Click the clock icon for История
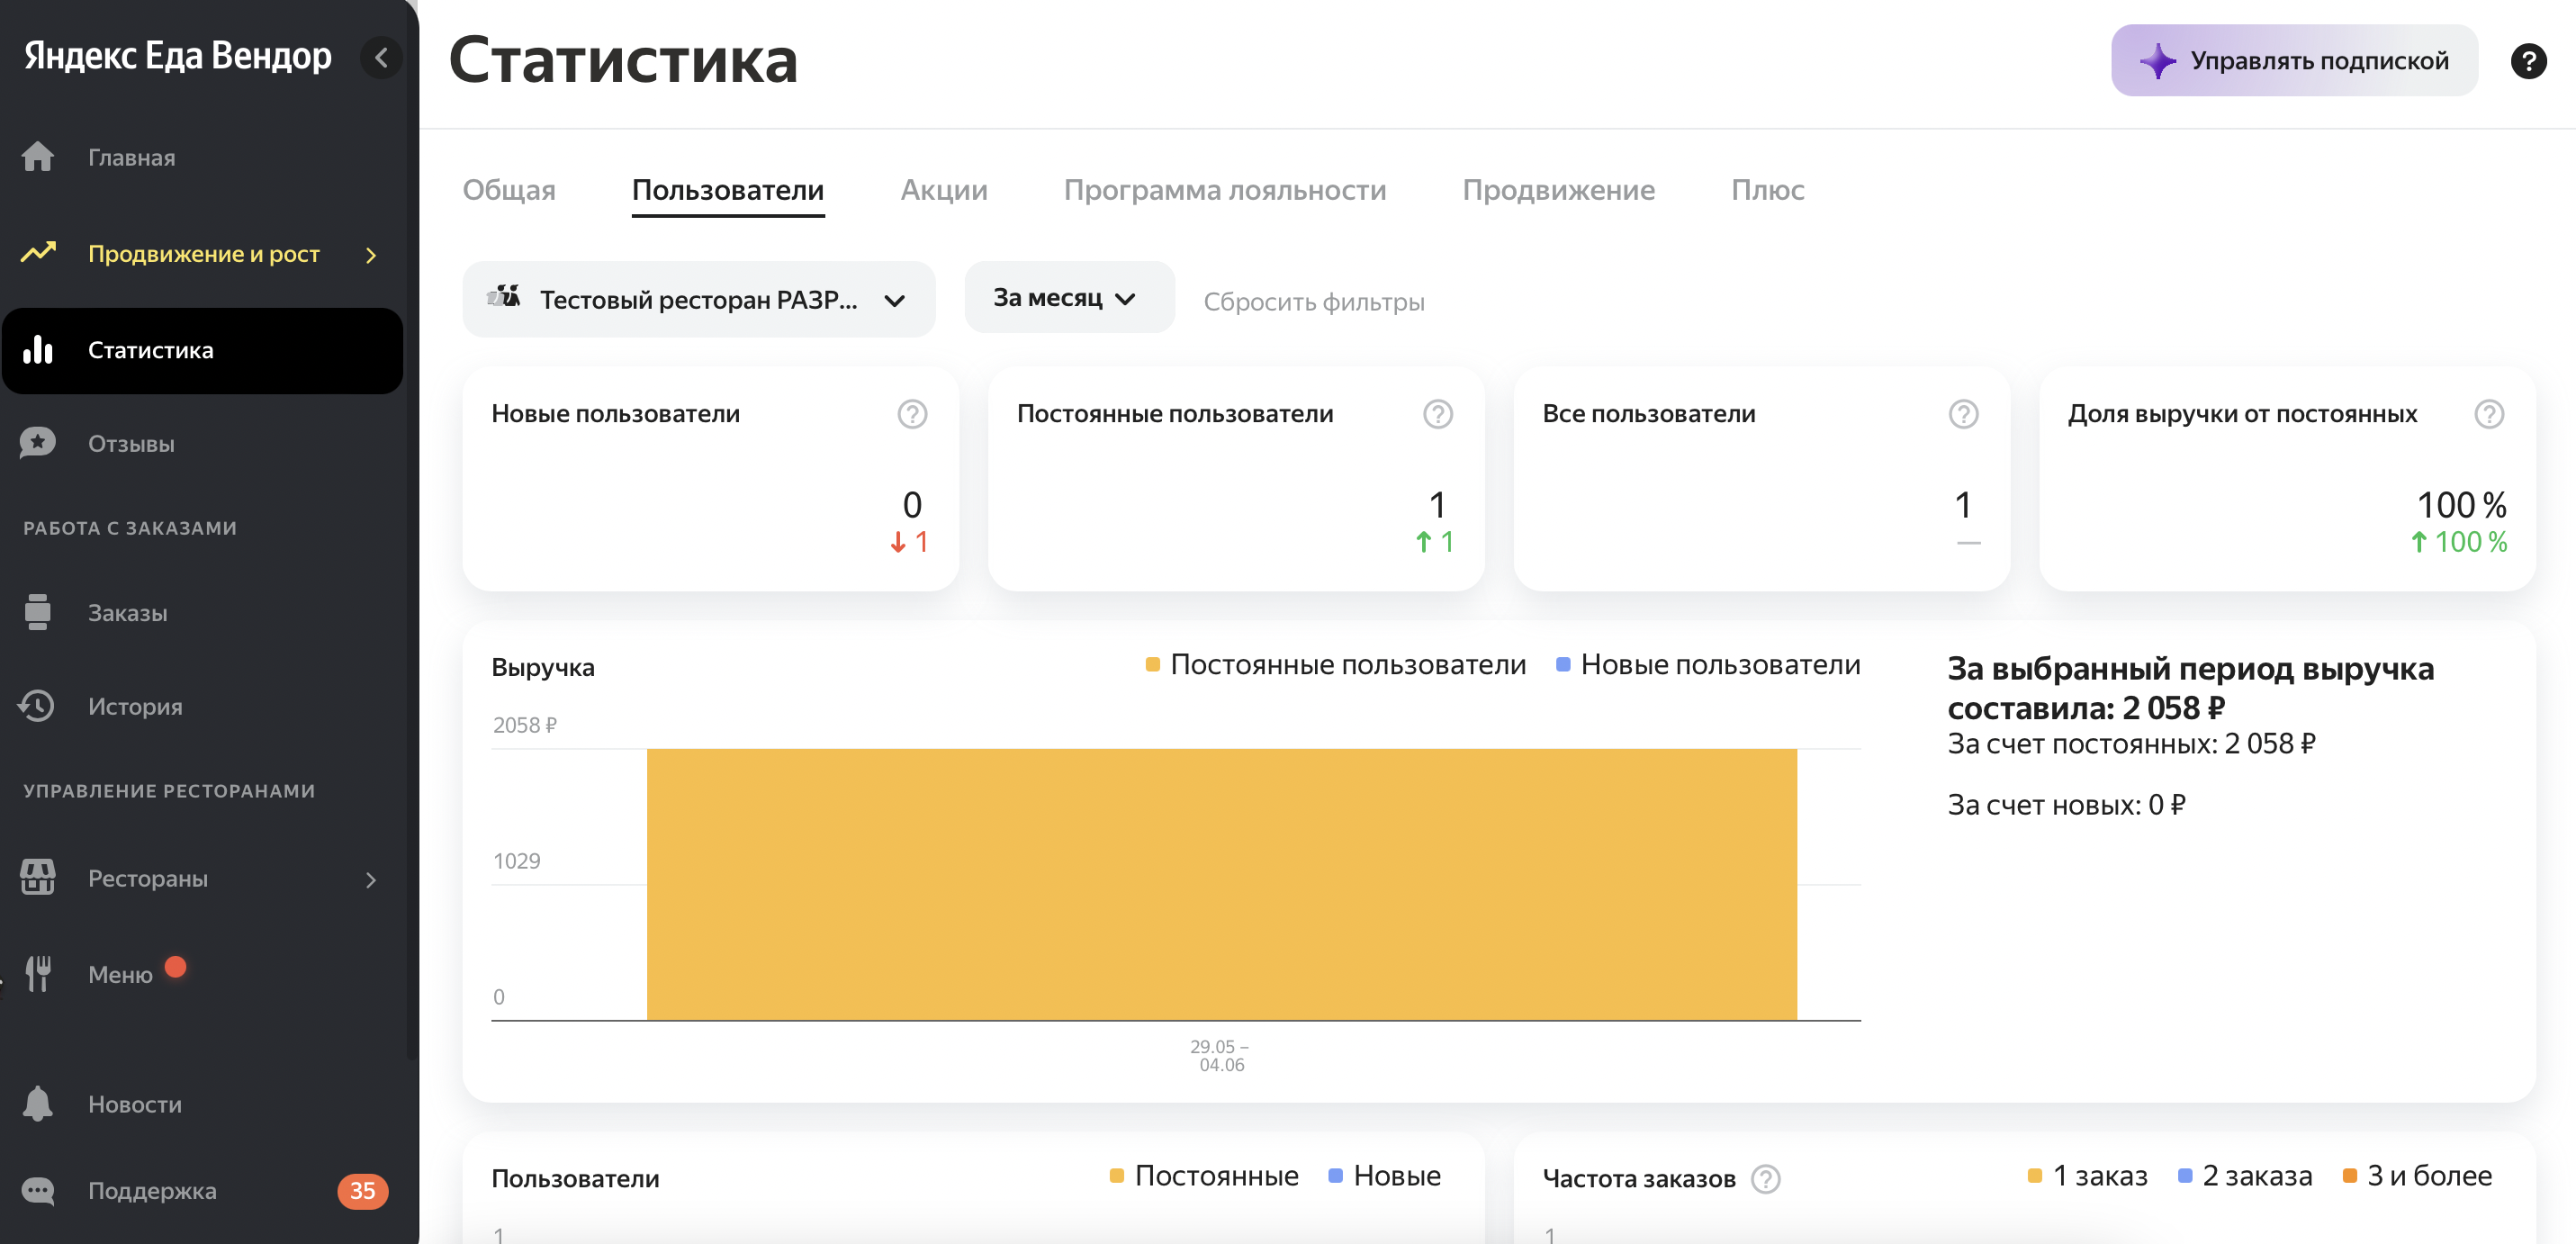 (x=36, y=706)
